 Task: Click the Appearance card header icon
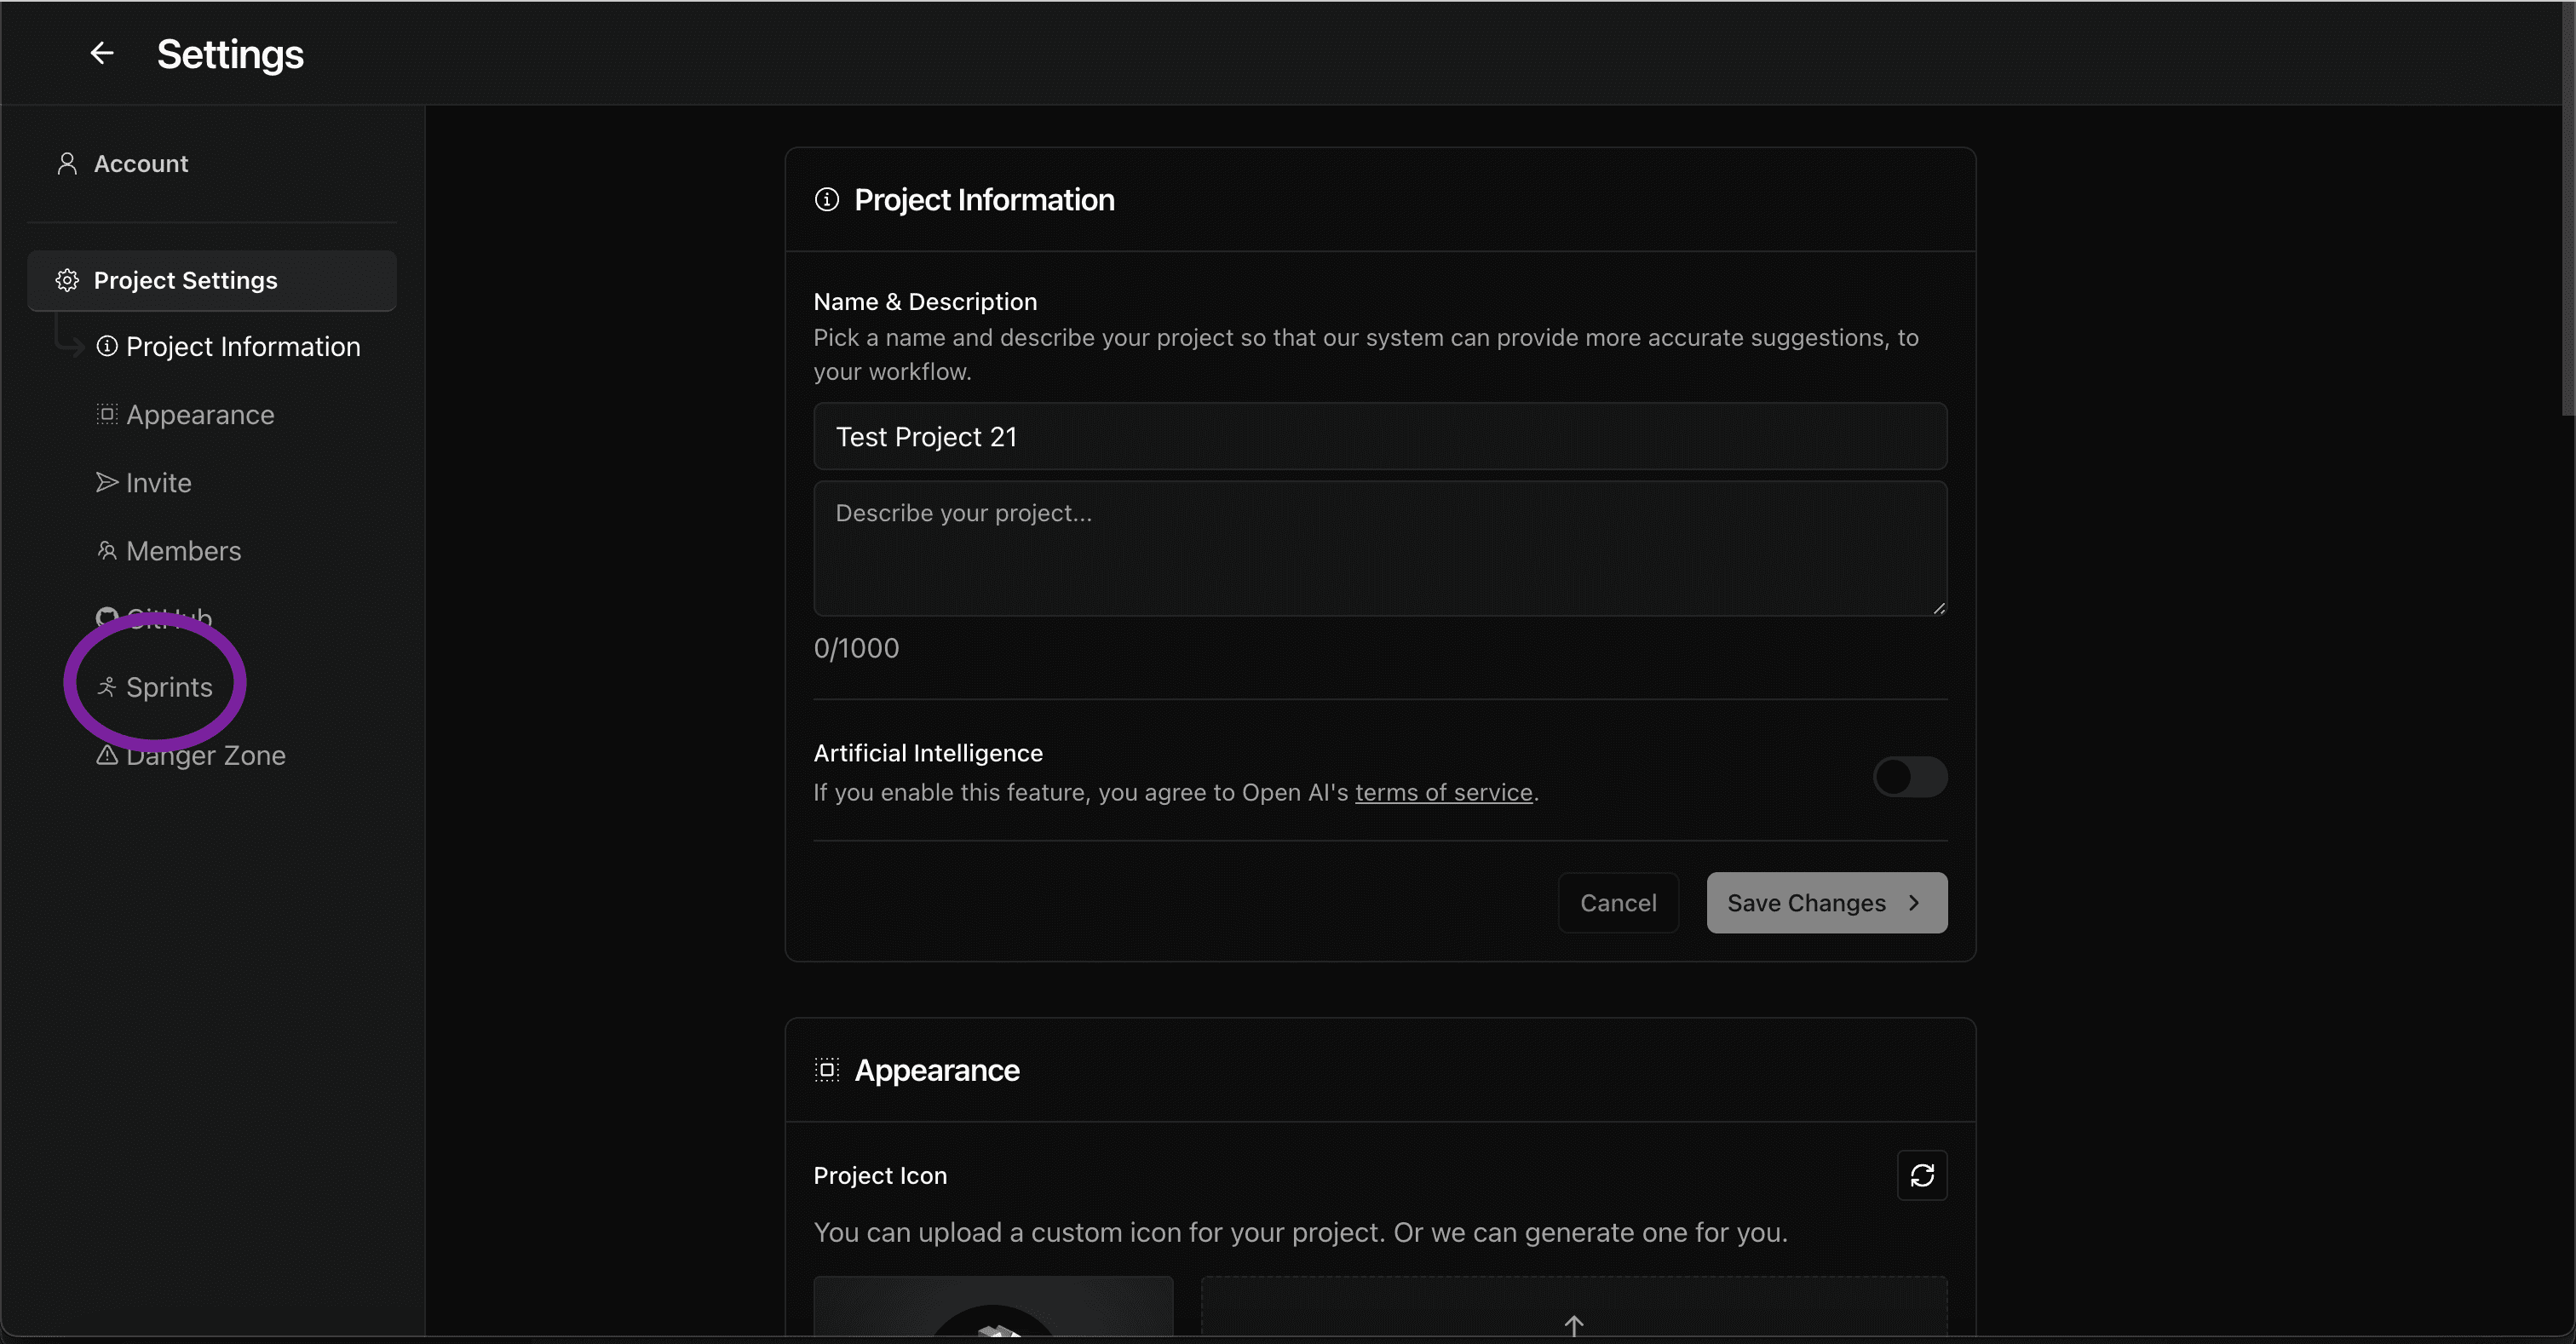827,1070
